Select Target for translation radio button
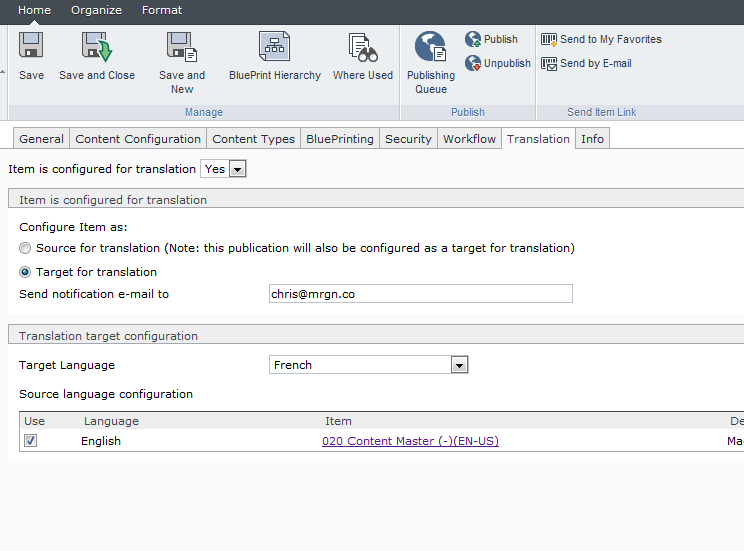The width and height of the screenshot is (744, 551). (25, 272)
